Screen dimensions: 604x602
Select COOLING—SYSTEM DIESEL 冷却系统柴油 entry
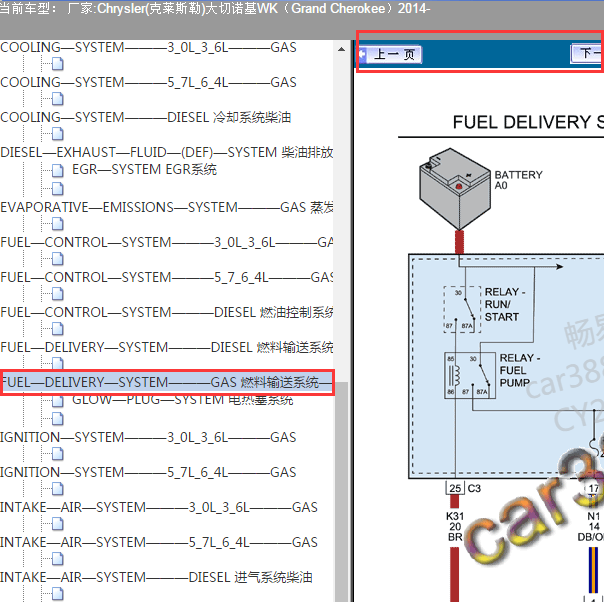[146, 117]
